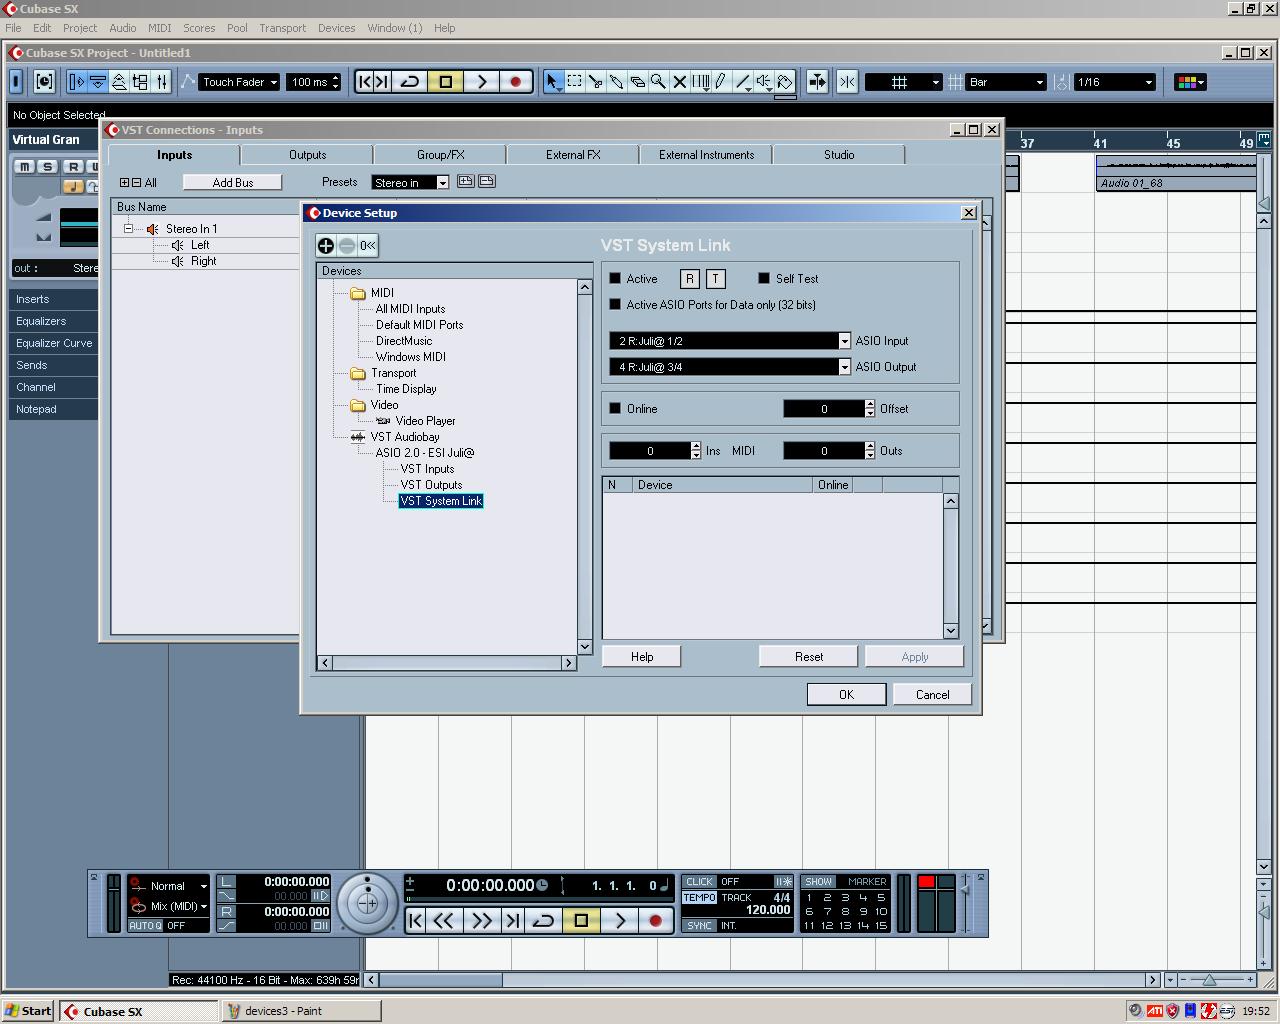Screen dimensions: 1280x1024
Task: Select Default MIDI Ports in Devices tree
Action: [x=419, y=325]
